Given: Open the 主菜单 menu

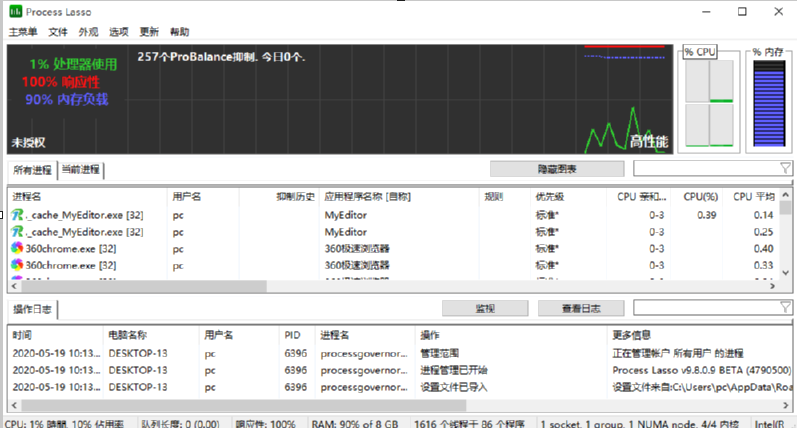Looking at the screenshot, I should point(23,32).
